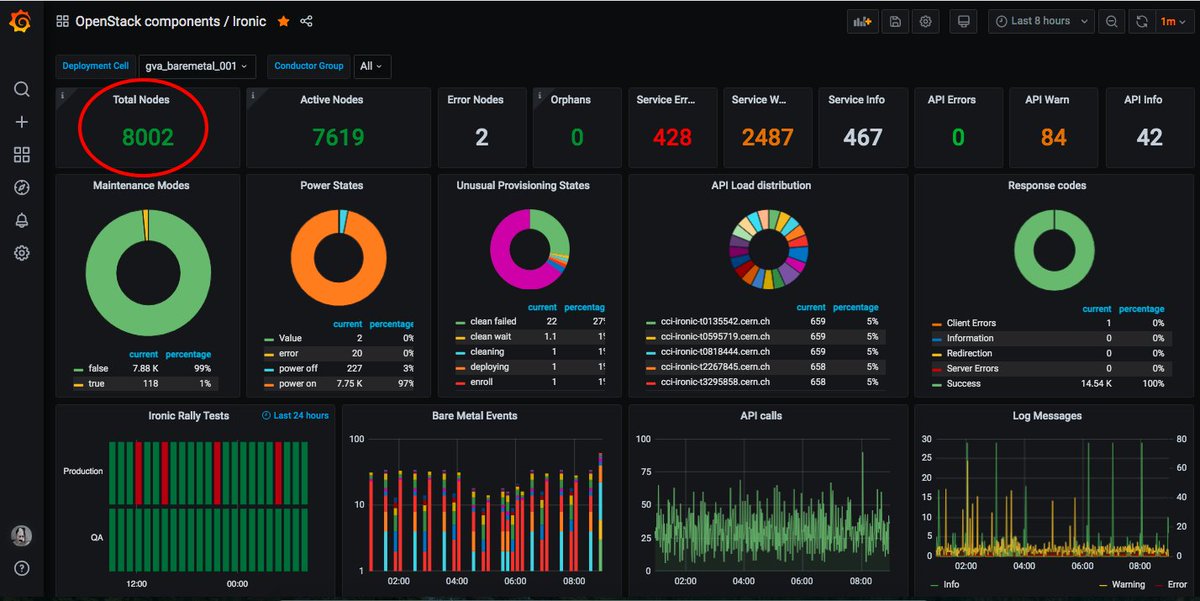Screen dimensions: 1200x601
Task: Click color swatch of cci-ironic-t0135542.cern.ch legend
Action: pyautogui.click(x=652, y=323)
